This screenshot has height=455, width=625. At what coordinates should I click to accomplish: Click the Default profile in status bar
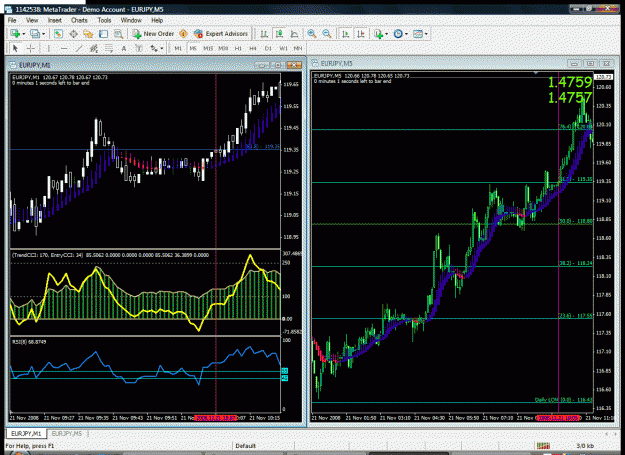pos(245,446)
